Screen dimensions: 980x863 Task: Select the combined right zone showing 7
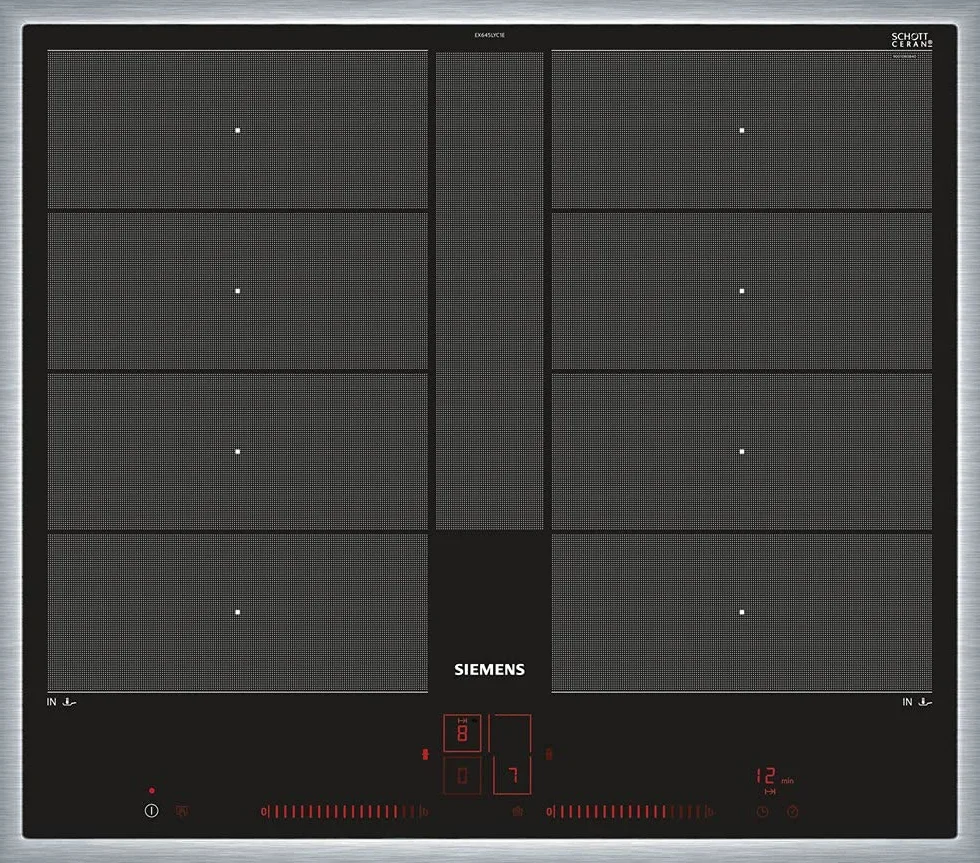tap(511, 755)
